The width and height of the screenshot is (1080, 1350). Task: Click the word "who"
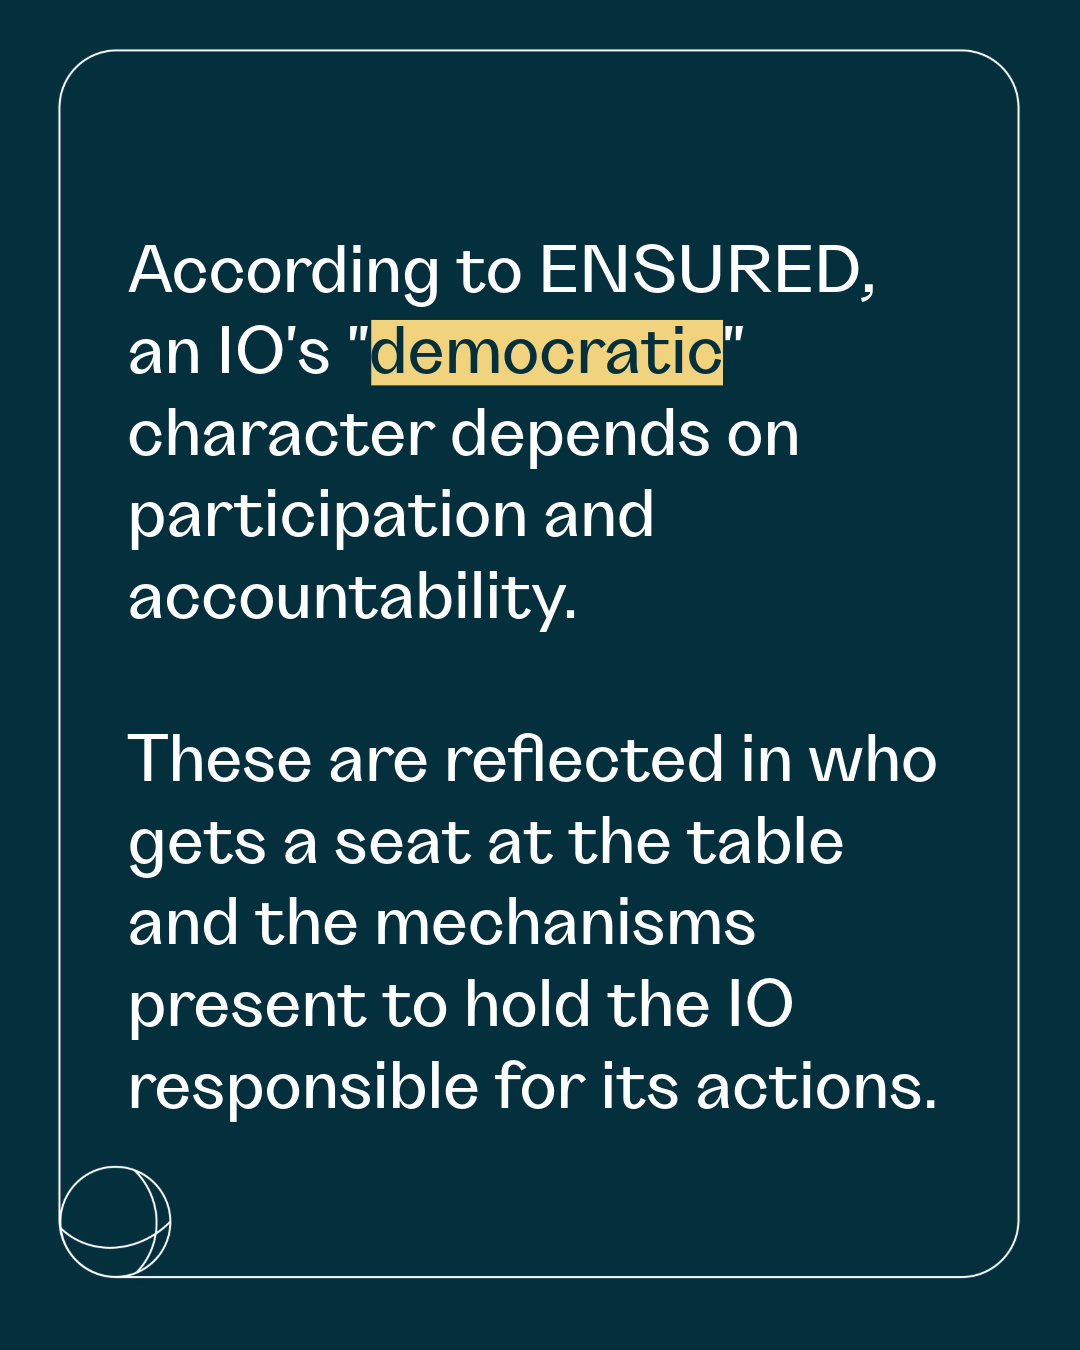click(x=872, y=760)
